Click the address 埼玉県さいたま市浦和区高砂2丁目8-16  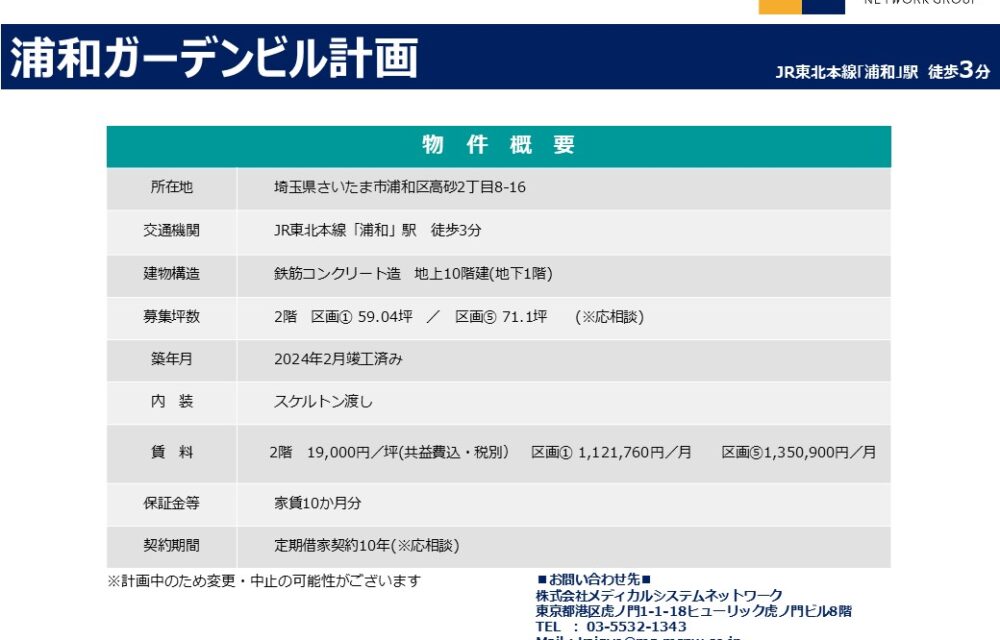coord(400,187)
